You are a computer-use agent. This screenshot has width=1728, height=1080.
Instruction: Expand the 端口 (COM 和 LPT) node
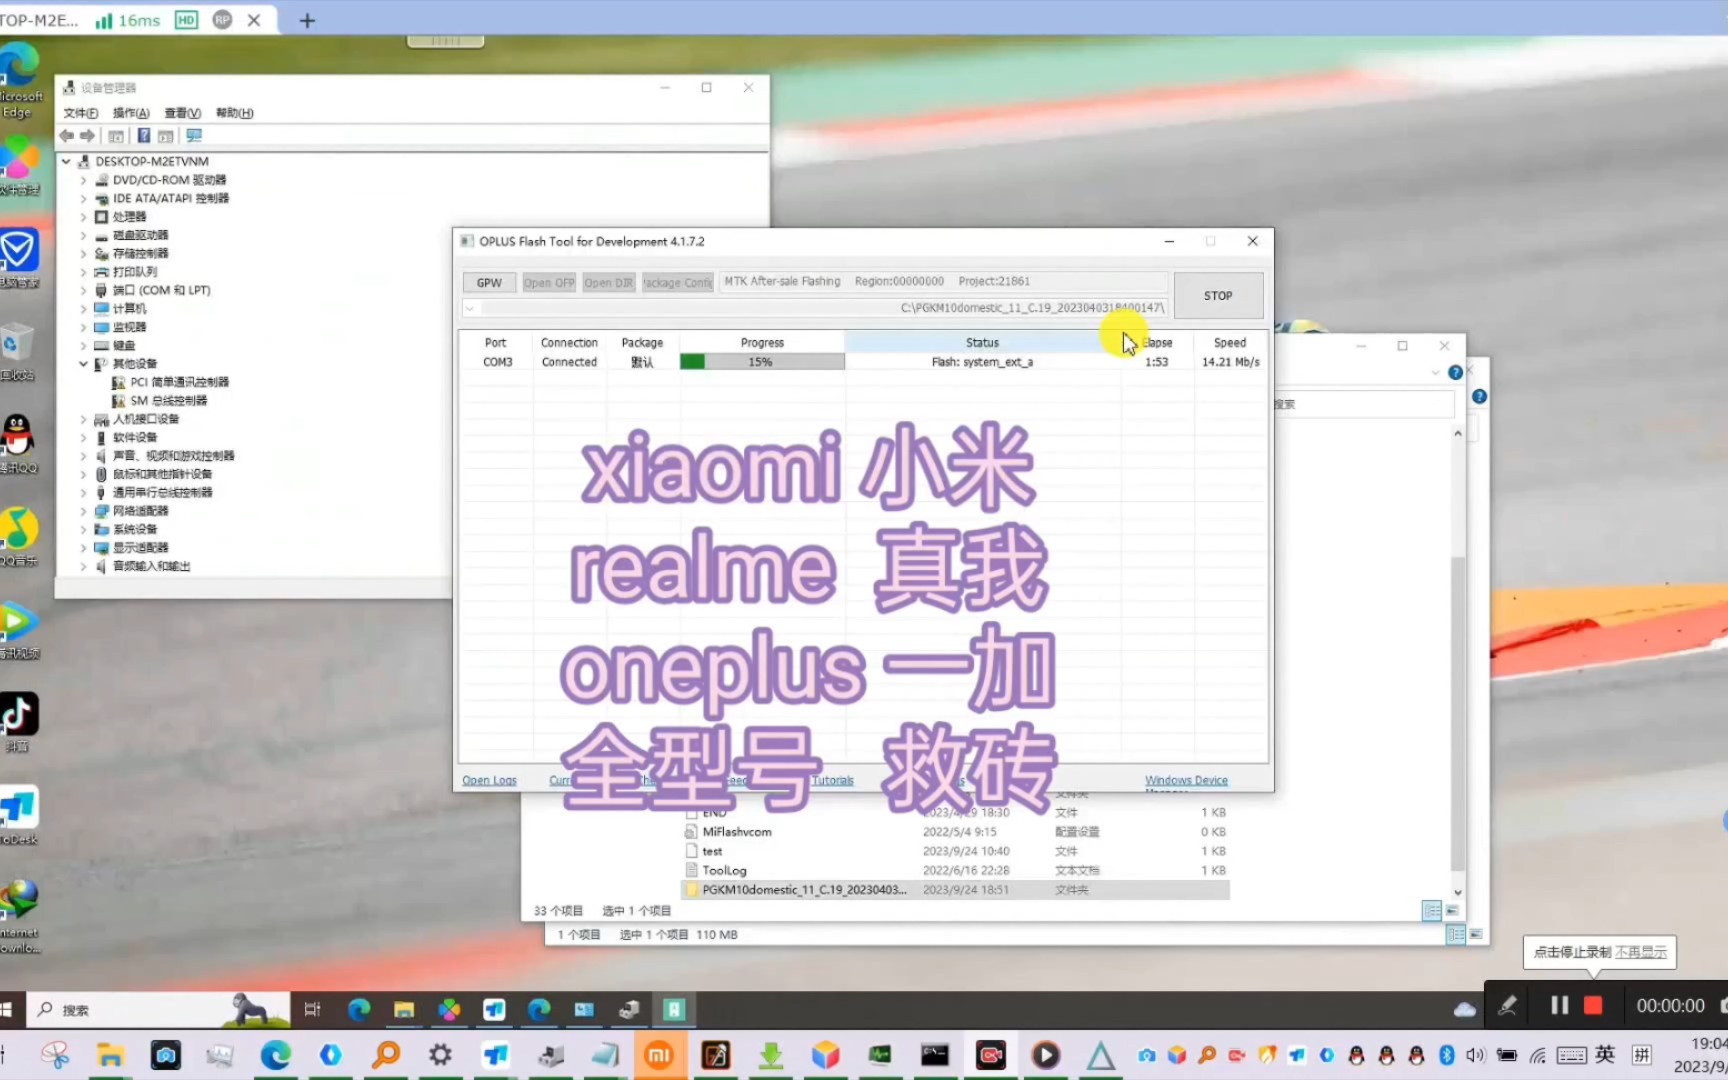coord(83,290)
